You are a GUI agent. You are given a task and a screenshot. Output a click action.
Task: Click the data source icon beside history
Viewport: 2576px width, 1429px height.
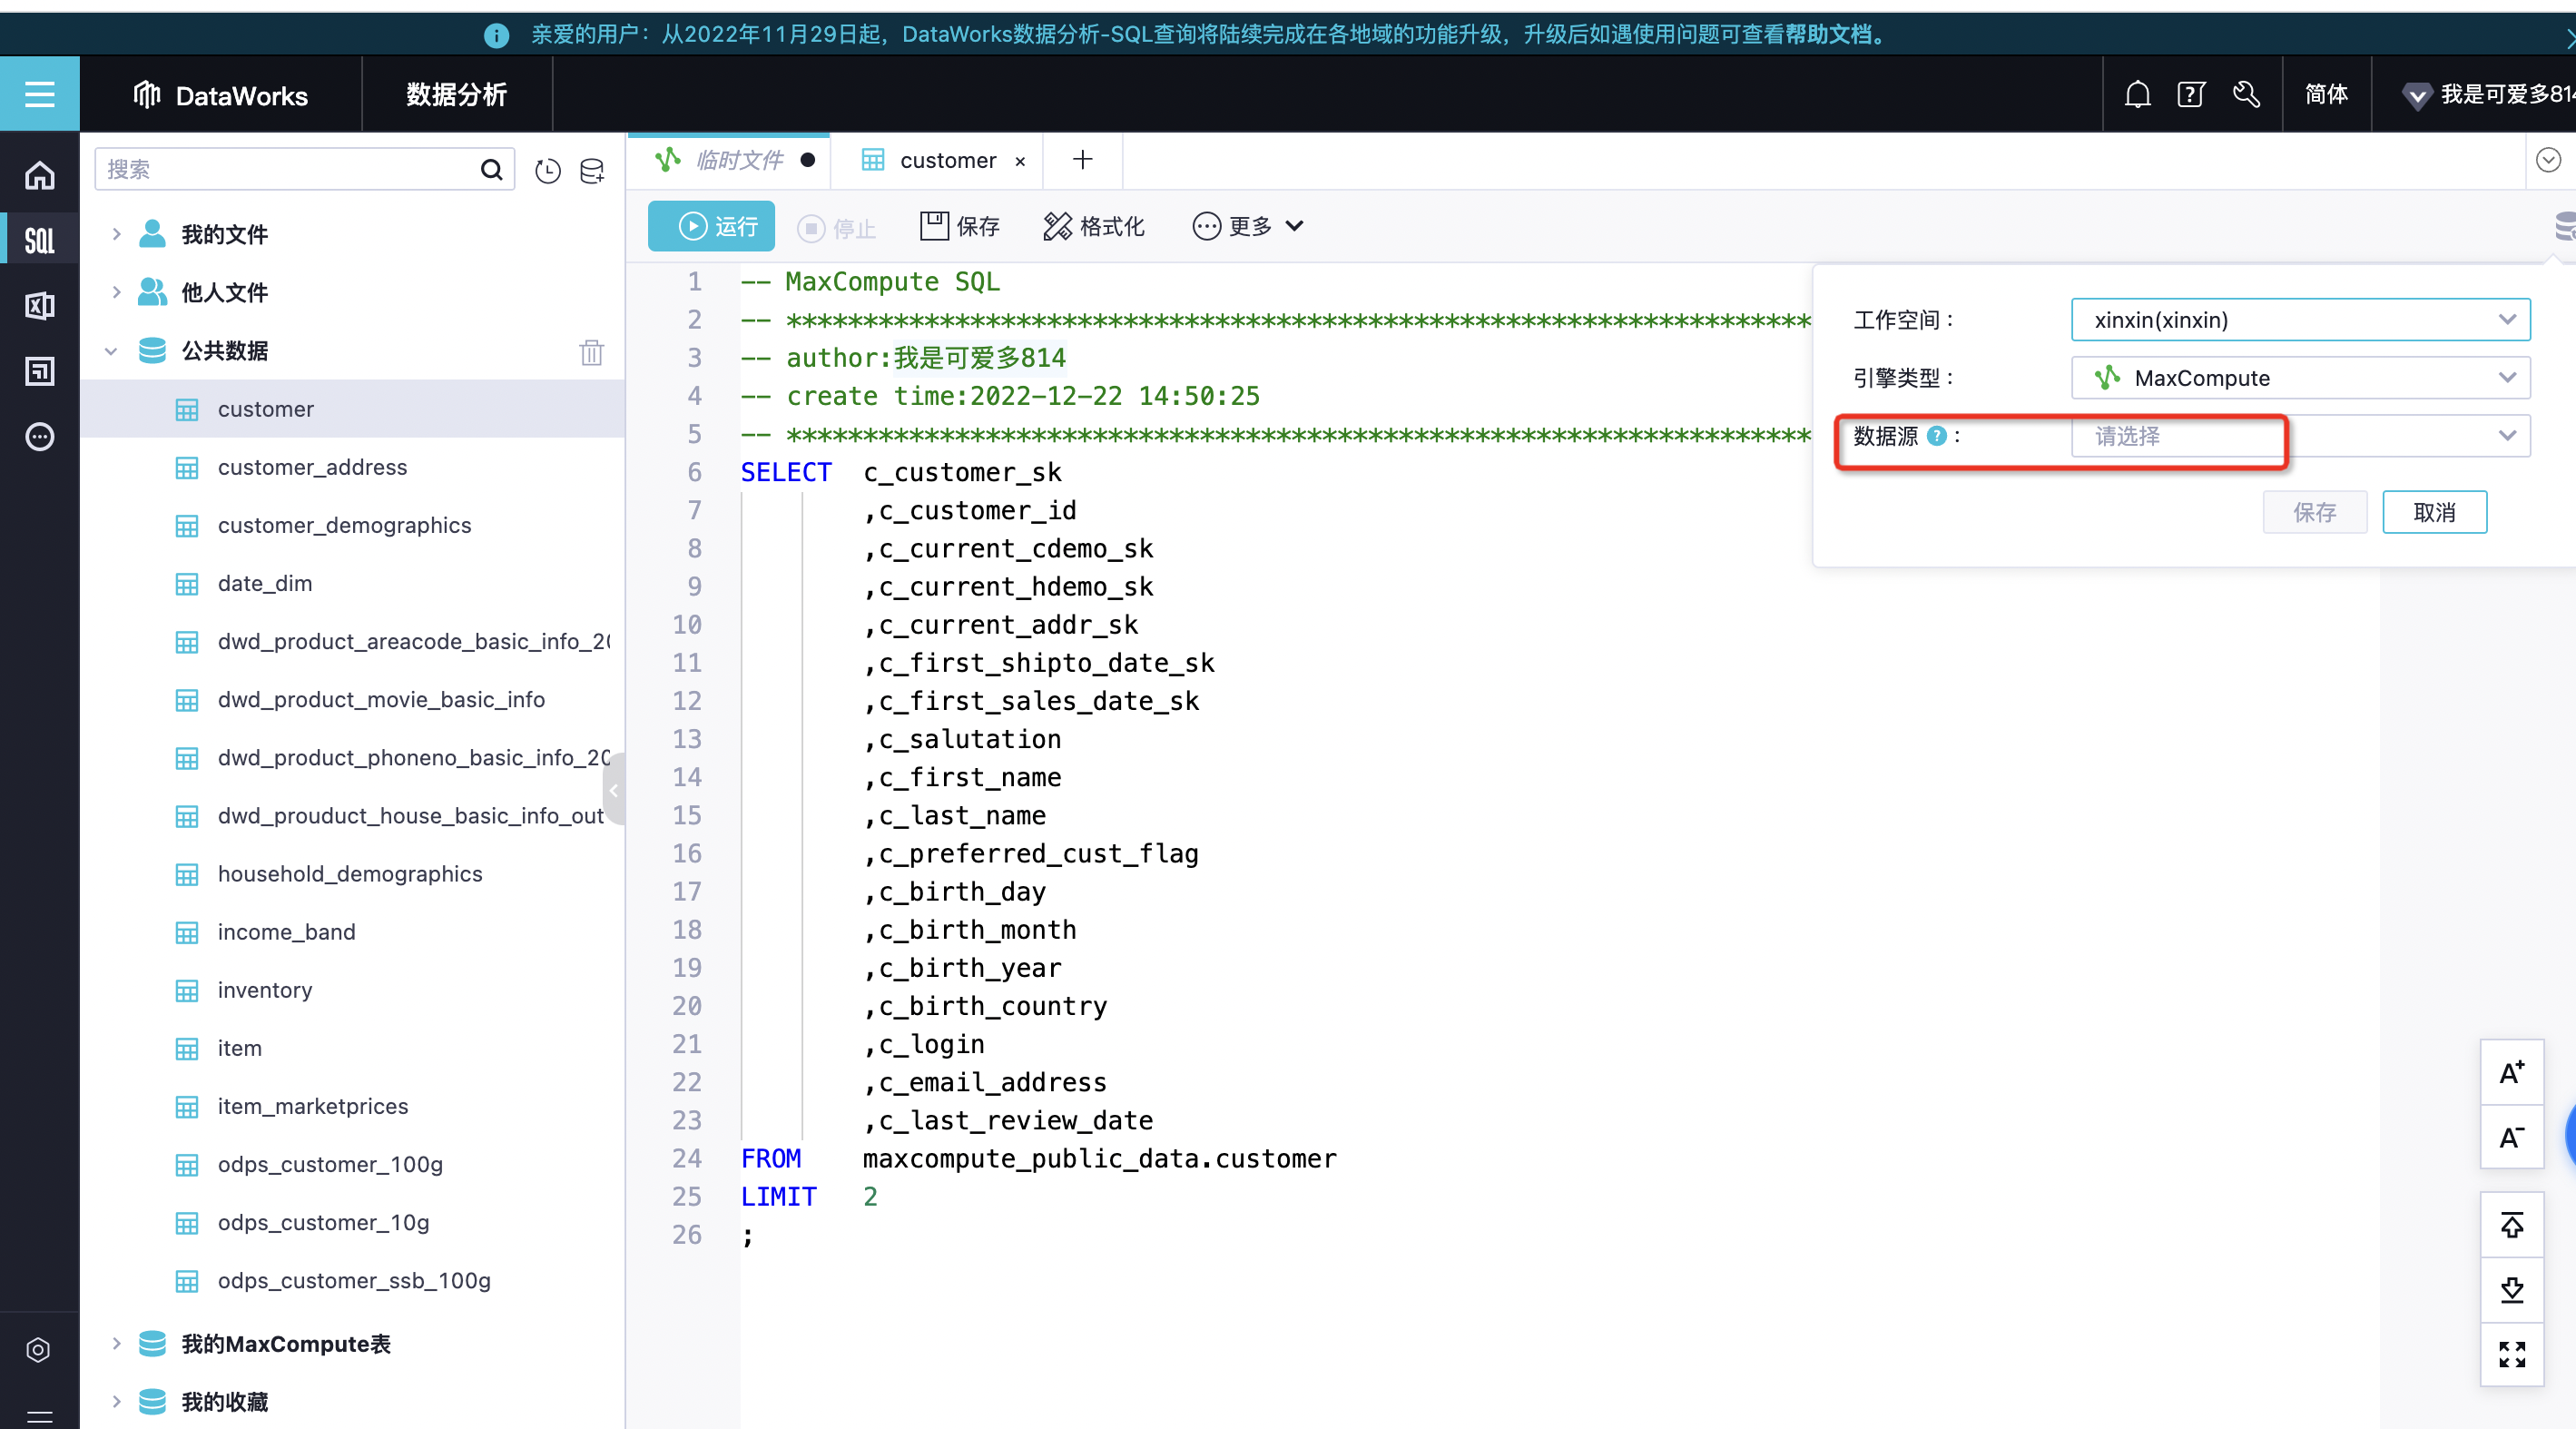point(592,171)
